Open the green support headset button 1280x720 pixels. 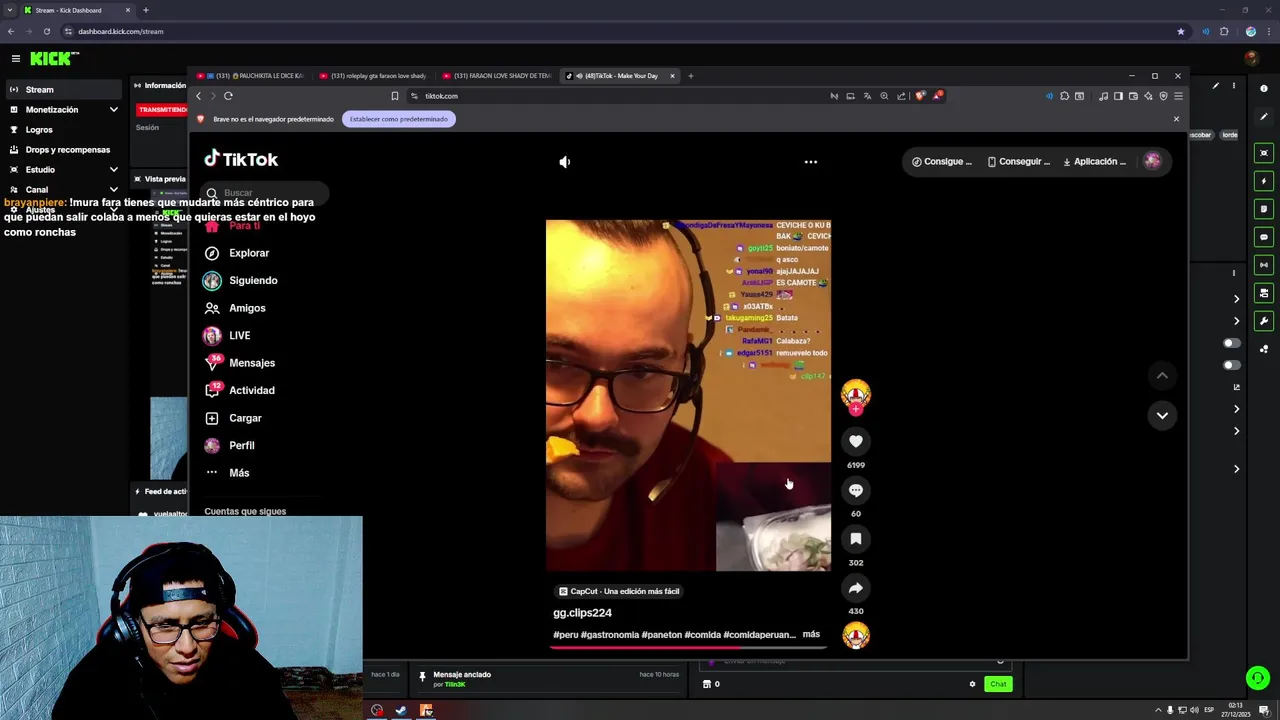point(1258,678)
